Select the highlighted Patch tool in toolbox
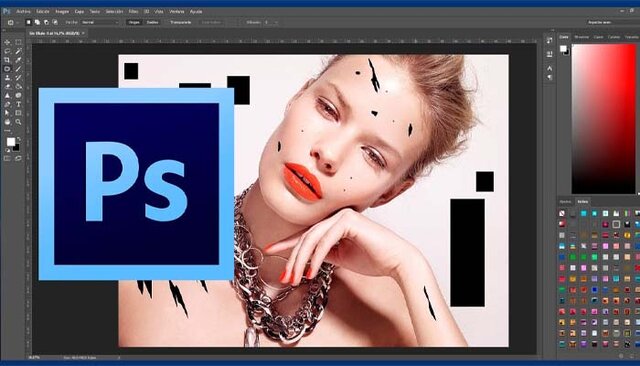The image size is (640, 366). click(7, 69)
